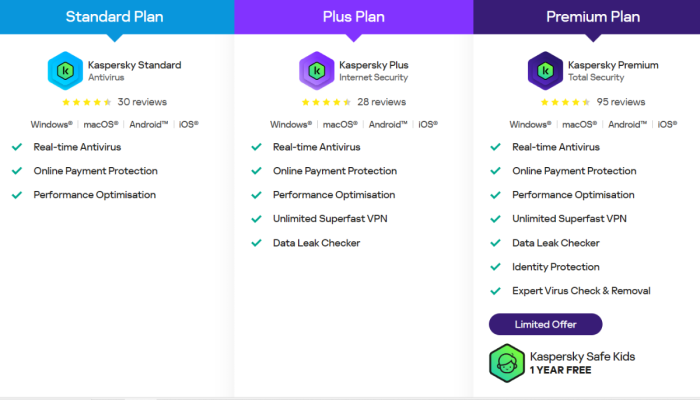Open the 28 reviews link
Screen dimensions: 700x400
click(x=381, y=102)
